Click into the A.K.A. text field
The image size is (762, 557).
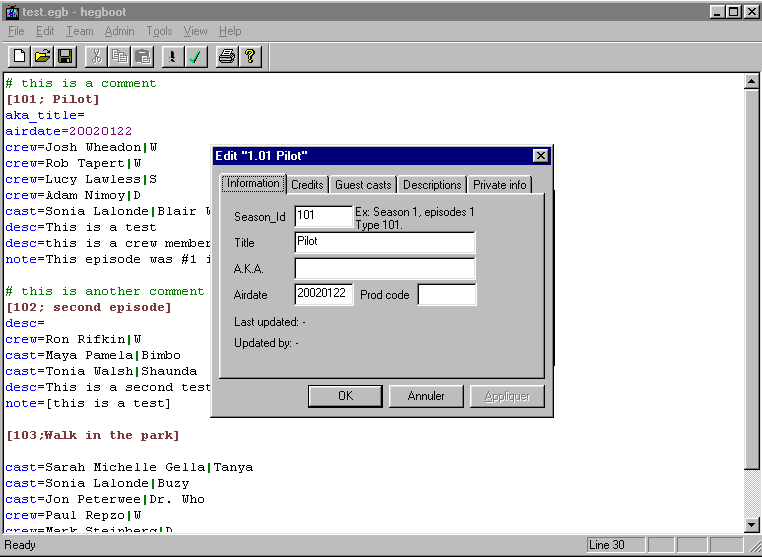pyautogui.click(x=385, y=268)
